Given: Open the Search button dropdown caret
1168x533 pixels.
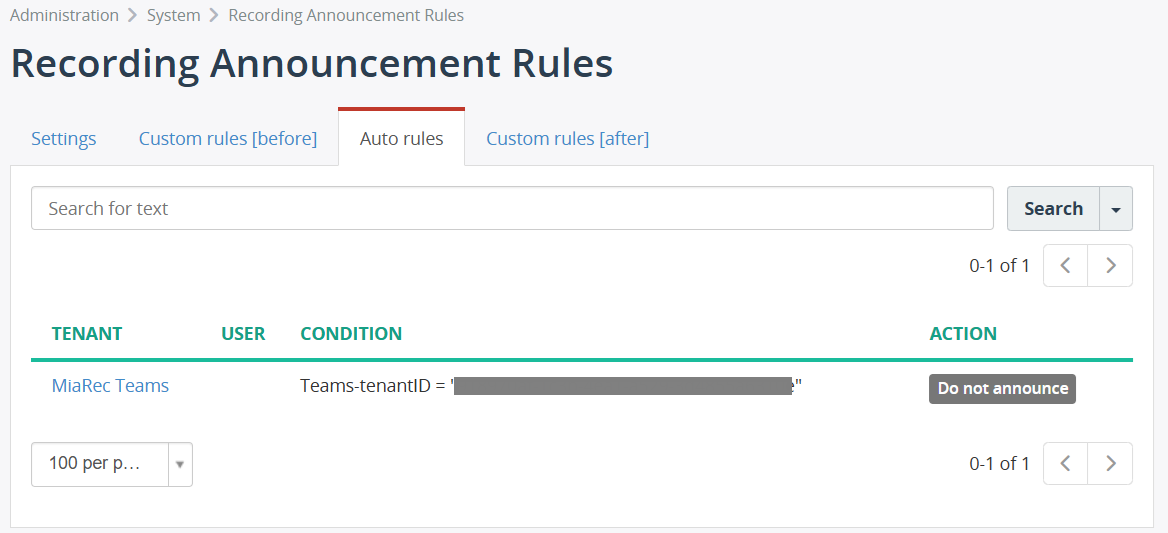Looking at the screenshot, I should (1116, 209).
